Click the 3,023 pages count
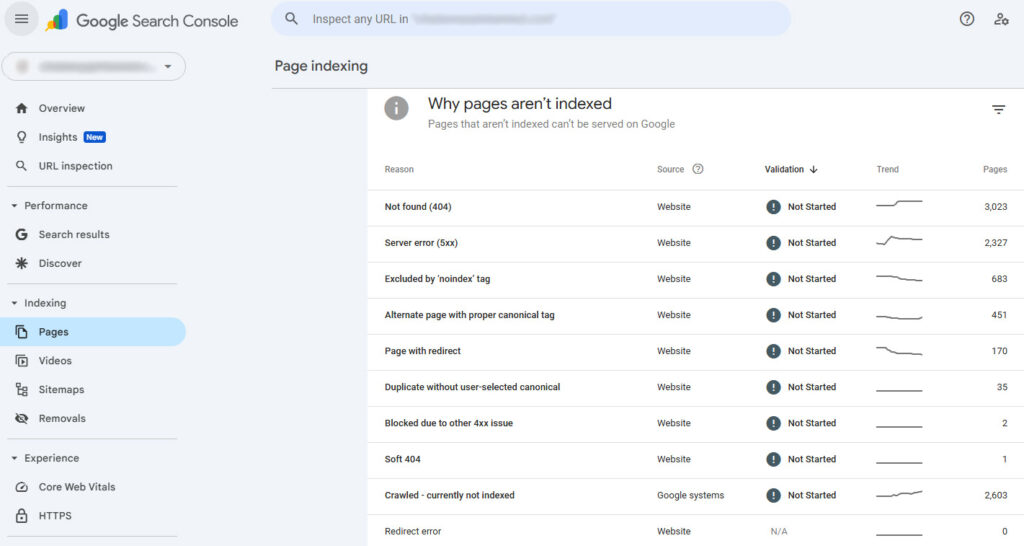Viewport: 1024px width, 546px height. coord(995,207)
